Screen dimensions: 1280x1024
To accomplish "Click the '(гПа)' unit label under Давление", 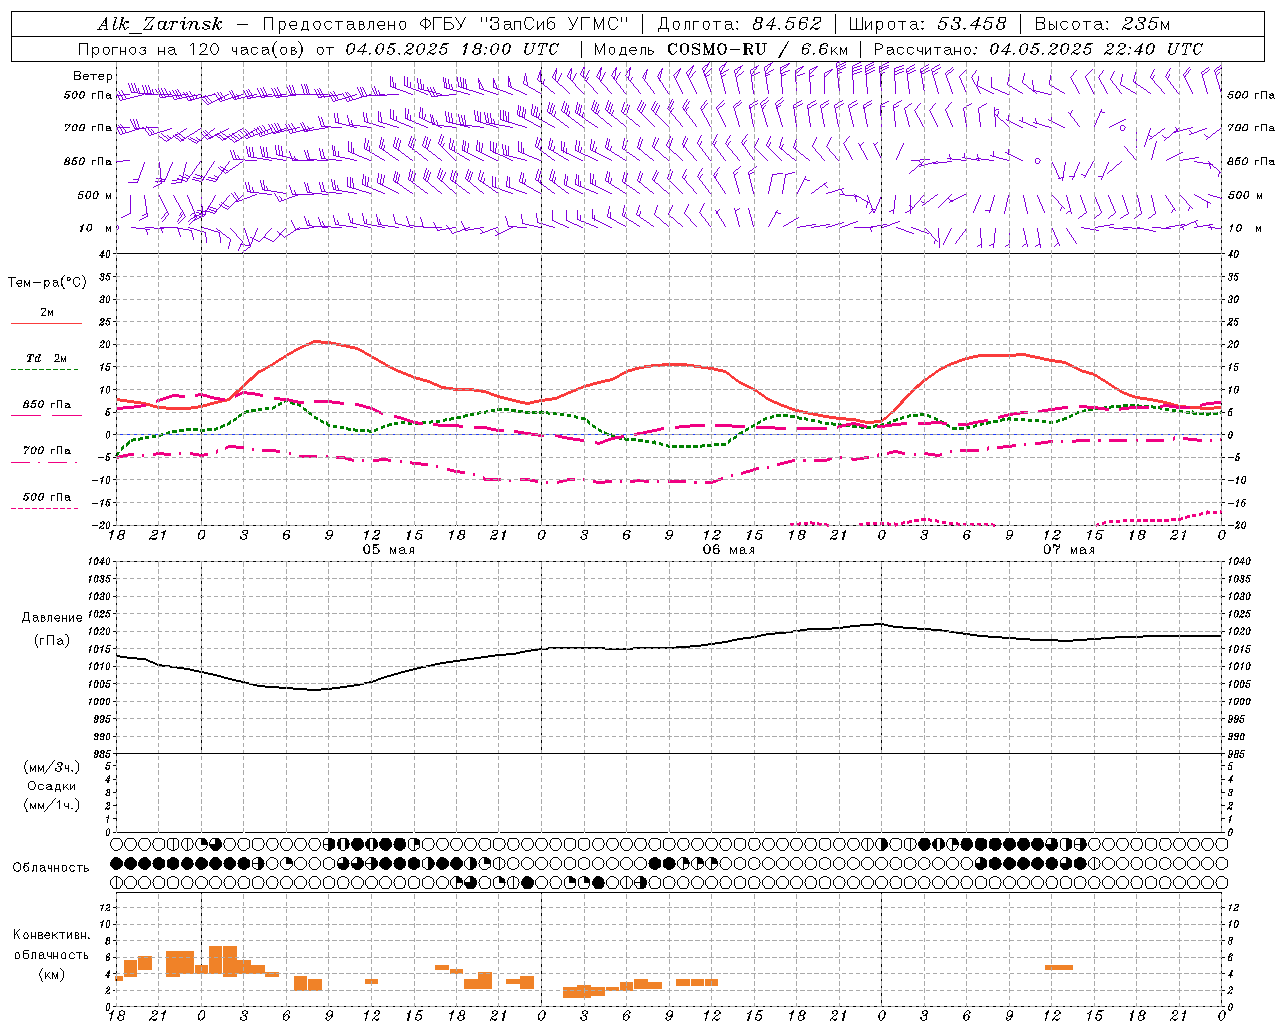I will 52,640.
